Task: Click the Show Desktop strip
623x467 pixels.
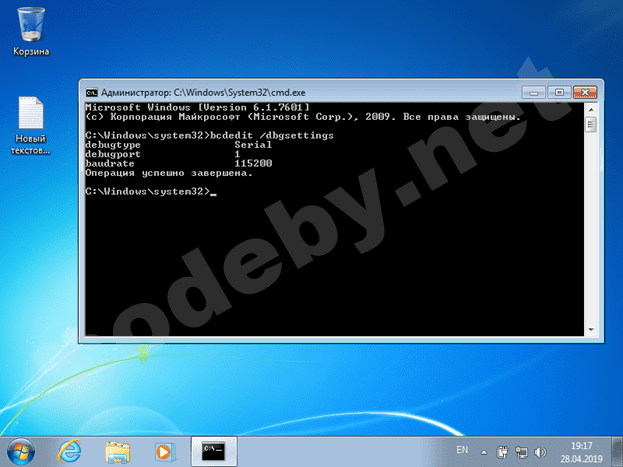Action: 617,451
